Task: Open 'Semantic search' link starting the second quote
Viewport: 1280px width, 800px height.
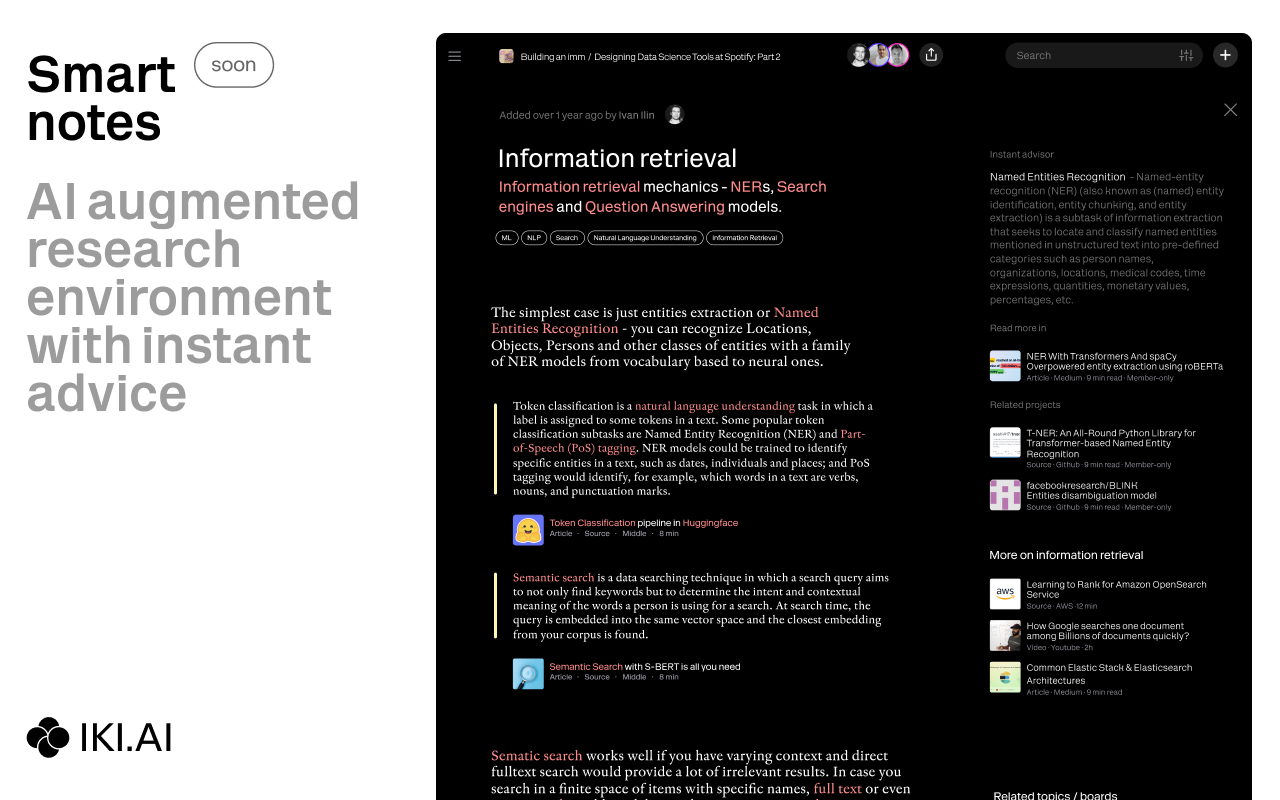Action: pyautogui.click(x=554, y=577)
